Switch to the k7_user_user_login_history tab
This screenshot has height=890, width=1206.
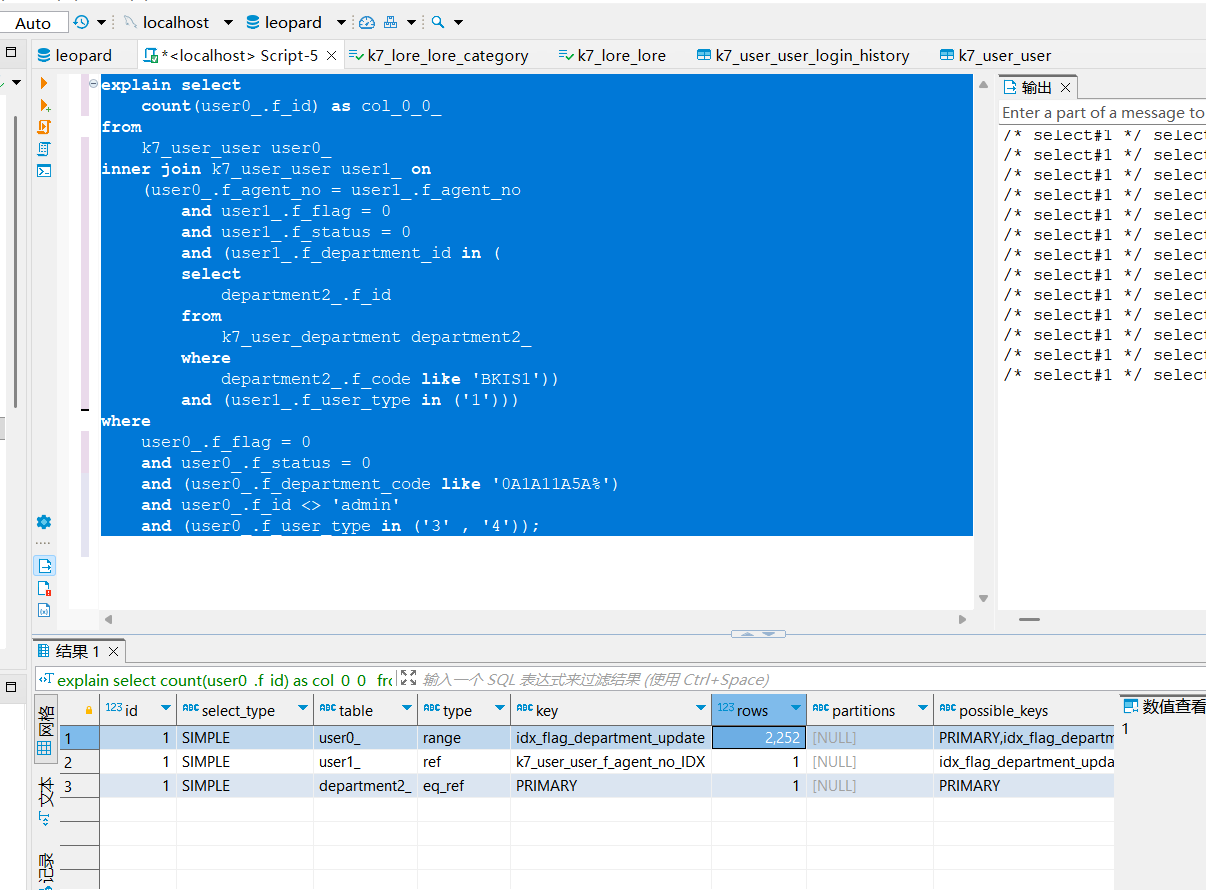pyautogui.click(x=811, y=56)
